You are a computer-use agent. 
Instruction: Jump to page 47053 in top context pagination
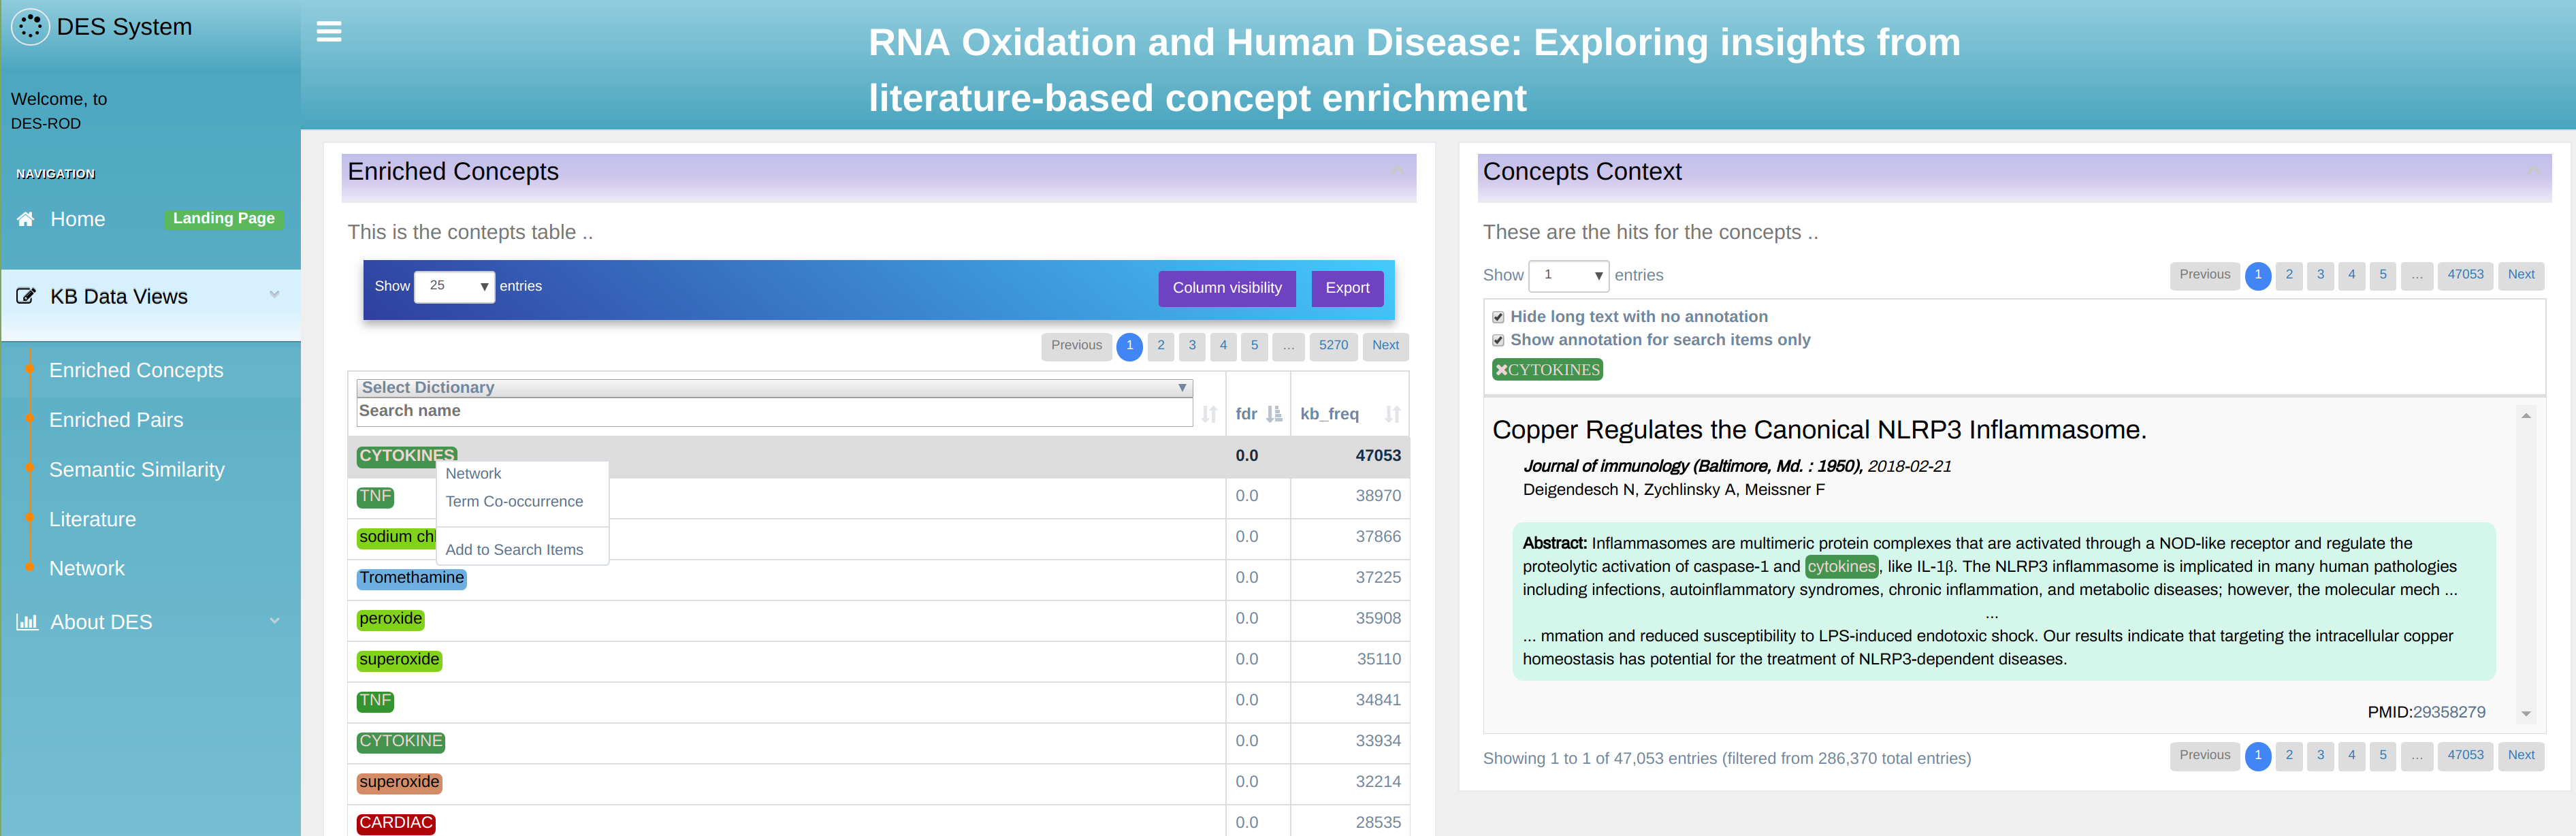tap(2465, 275)
